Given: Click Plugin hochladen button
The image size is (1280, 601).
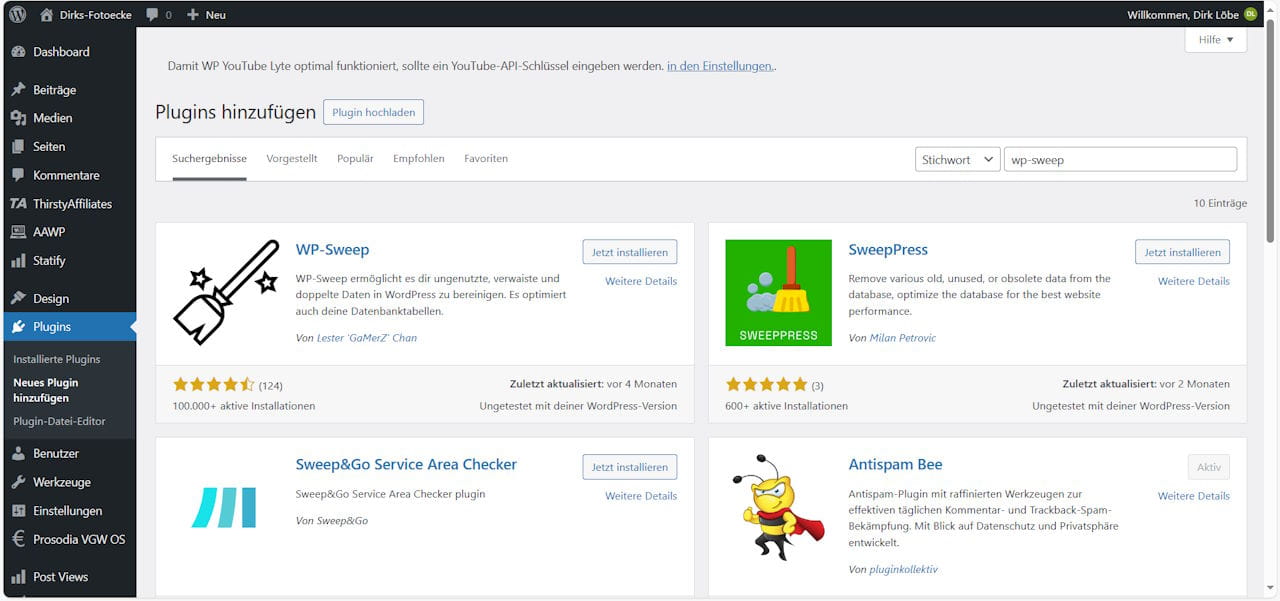Looking at the screenshot, I should [x=374, y=113].
